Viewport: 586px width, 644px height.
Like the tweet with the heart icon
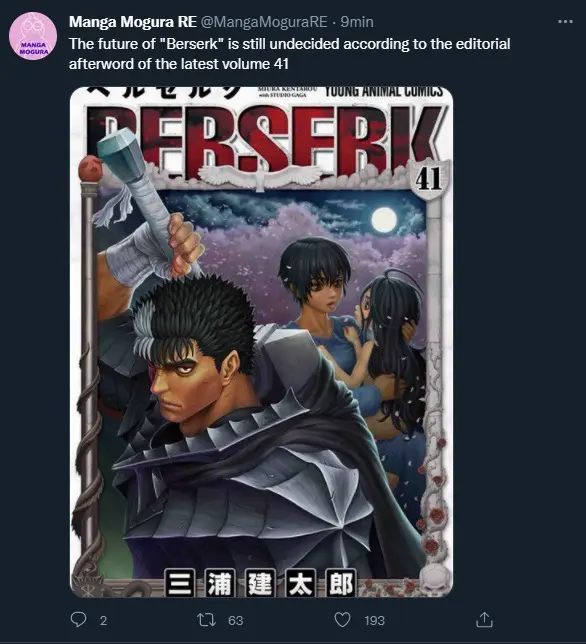(x=342, y=620)
